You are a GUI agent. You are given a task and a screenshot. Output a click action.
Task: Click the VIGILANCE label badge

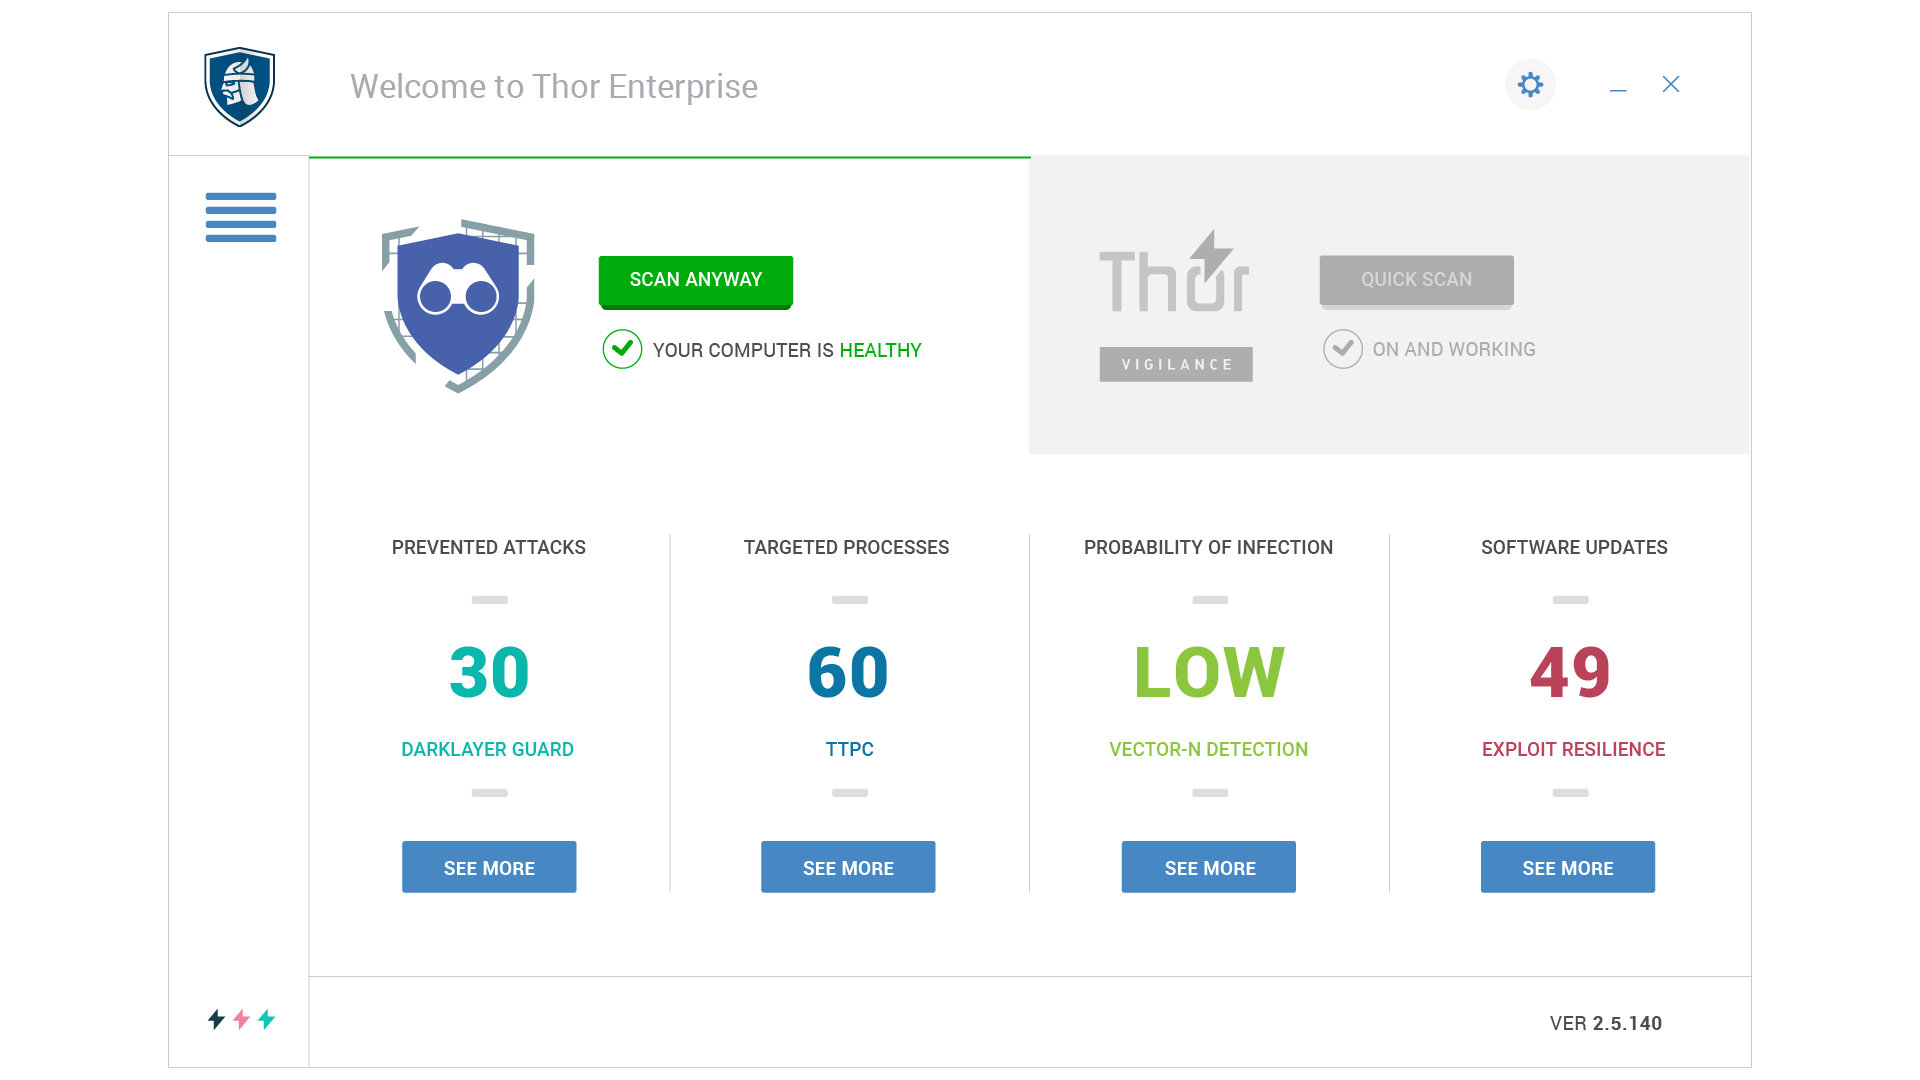click(x=1176, y=364)
